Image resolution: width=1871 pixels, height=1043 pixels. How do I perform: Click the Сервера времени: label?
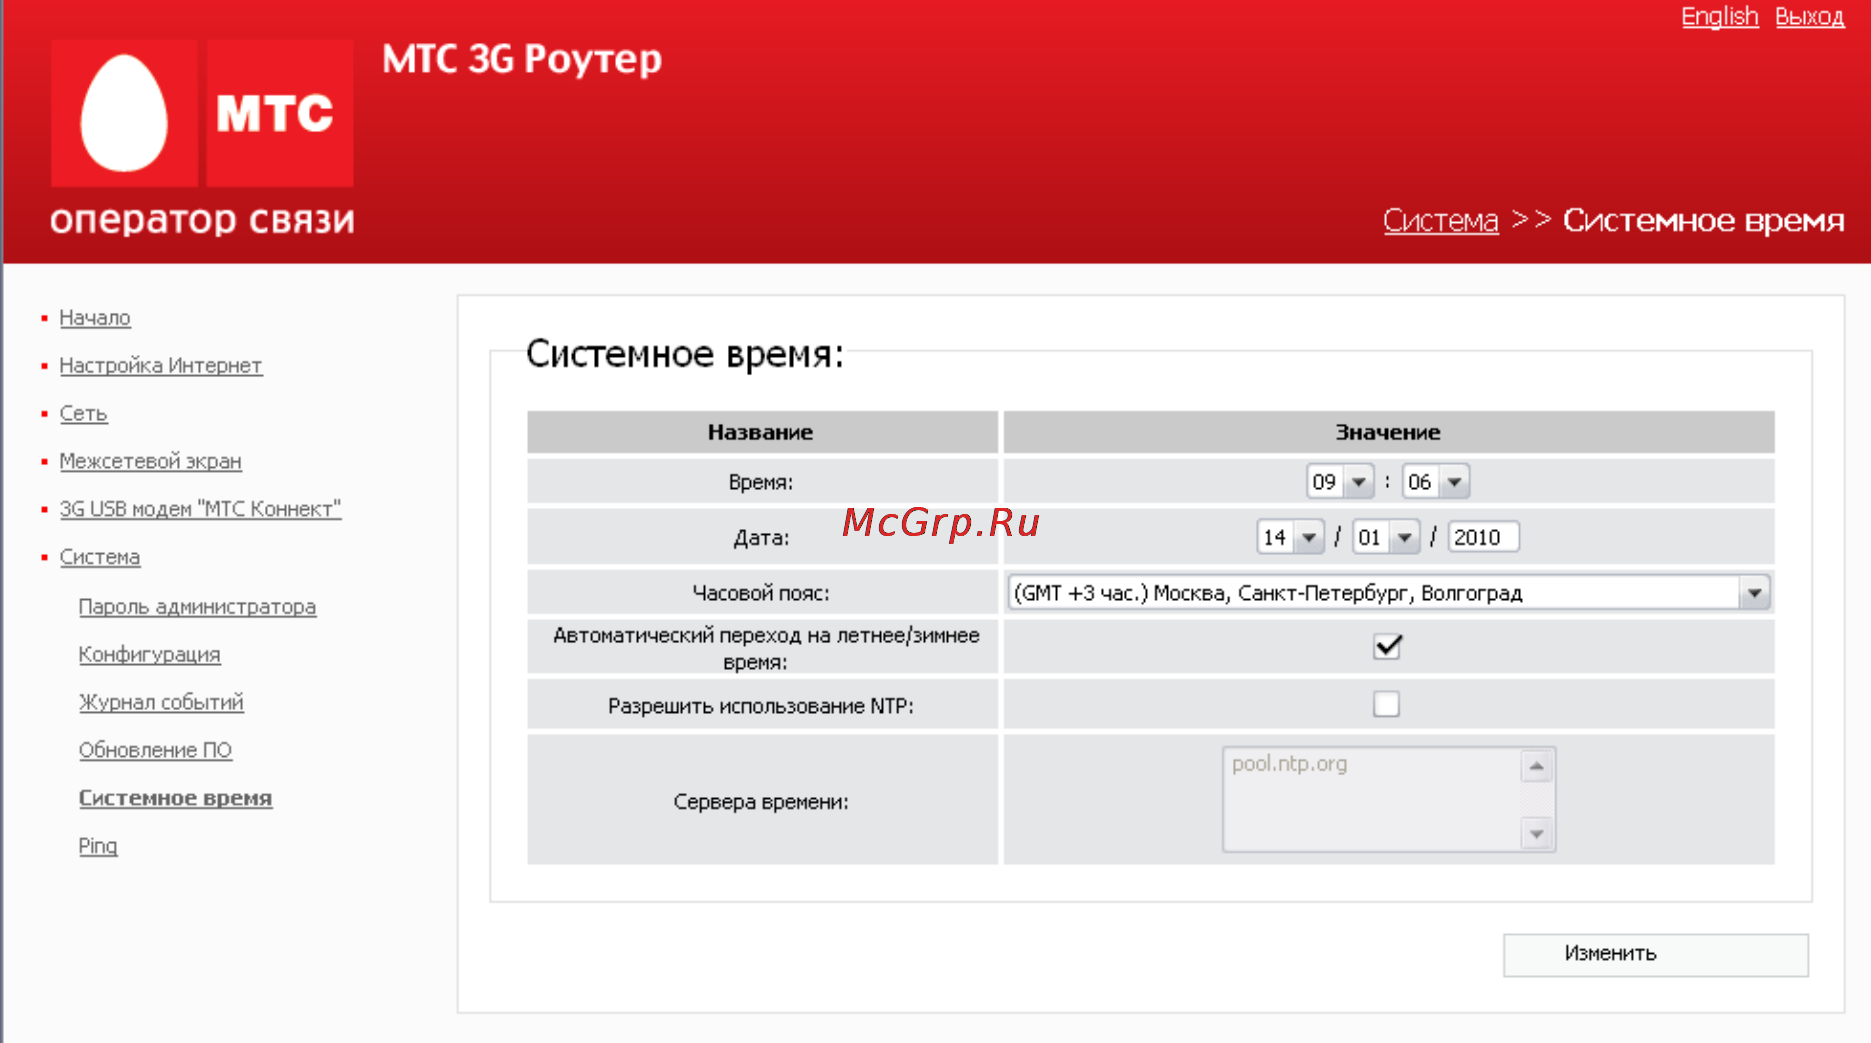pos(761,802)
